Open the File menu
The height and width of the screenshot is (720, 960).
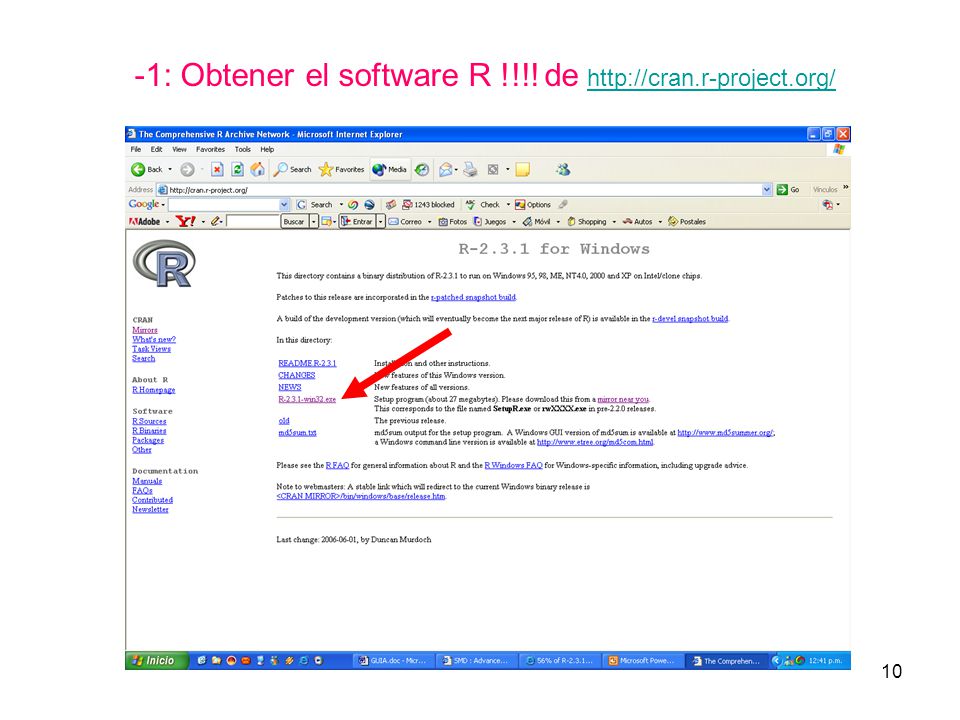[136, 149]
